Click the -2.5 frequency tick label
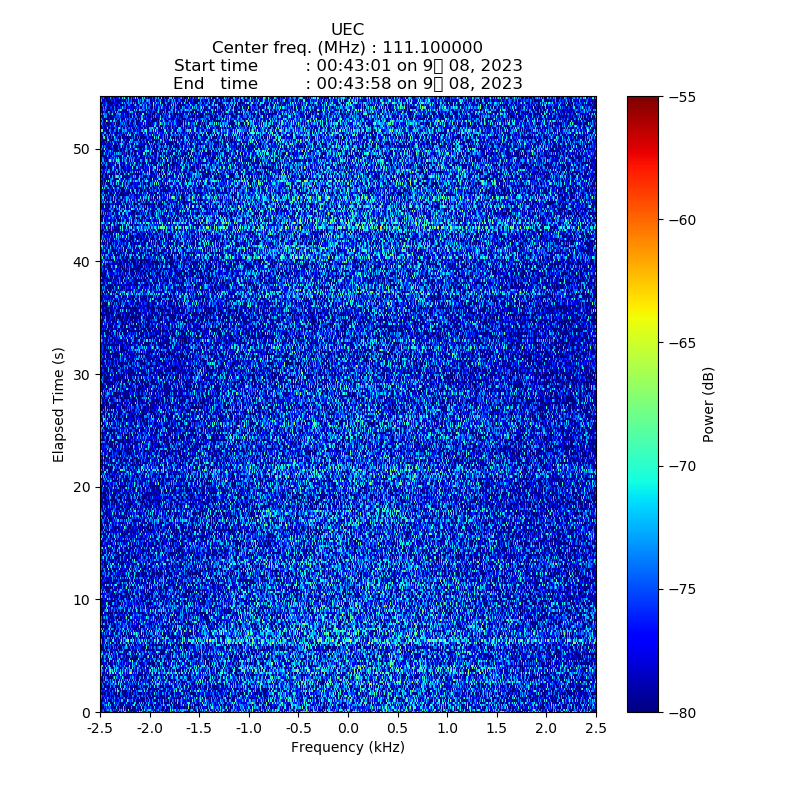 99,729
